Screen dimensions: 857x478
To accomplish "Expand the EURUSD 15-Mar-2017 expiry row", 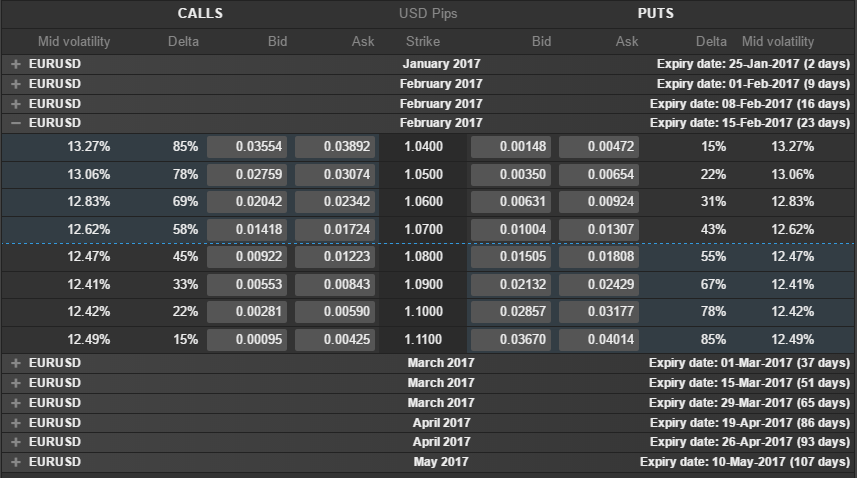I will (x=15, y=383).
